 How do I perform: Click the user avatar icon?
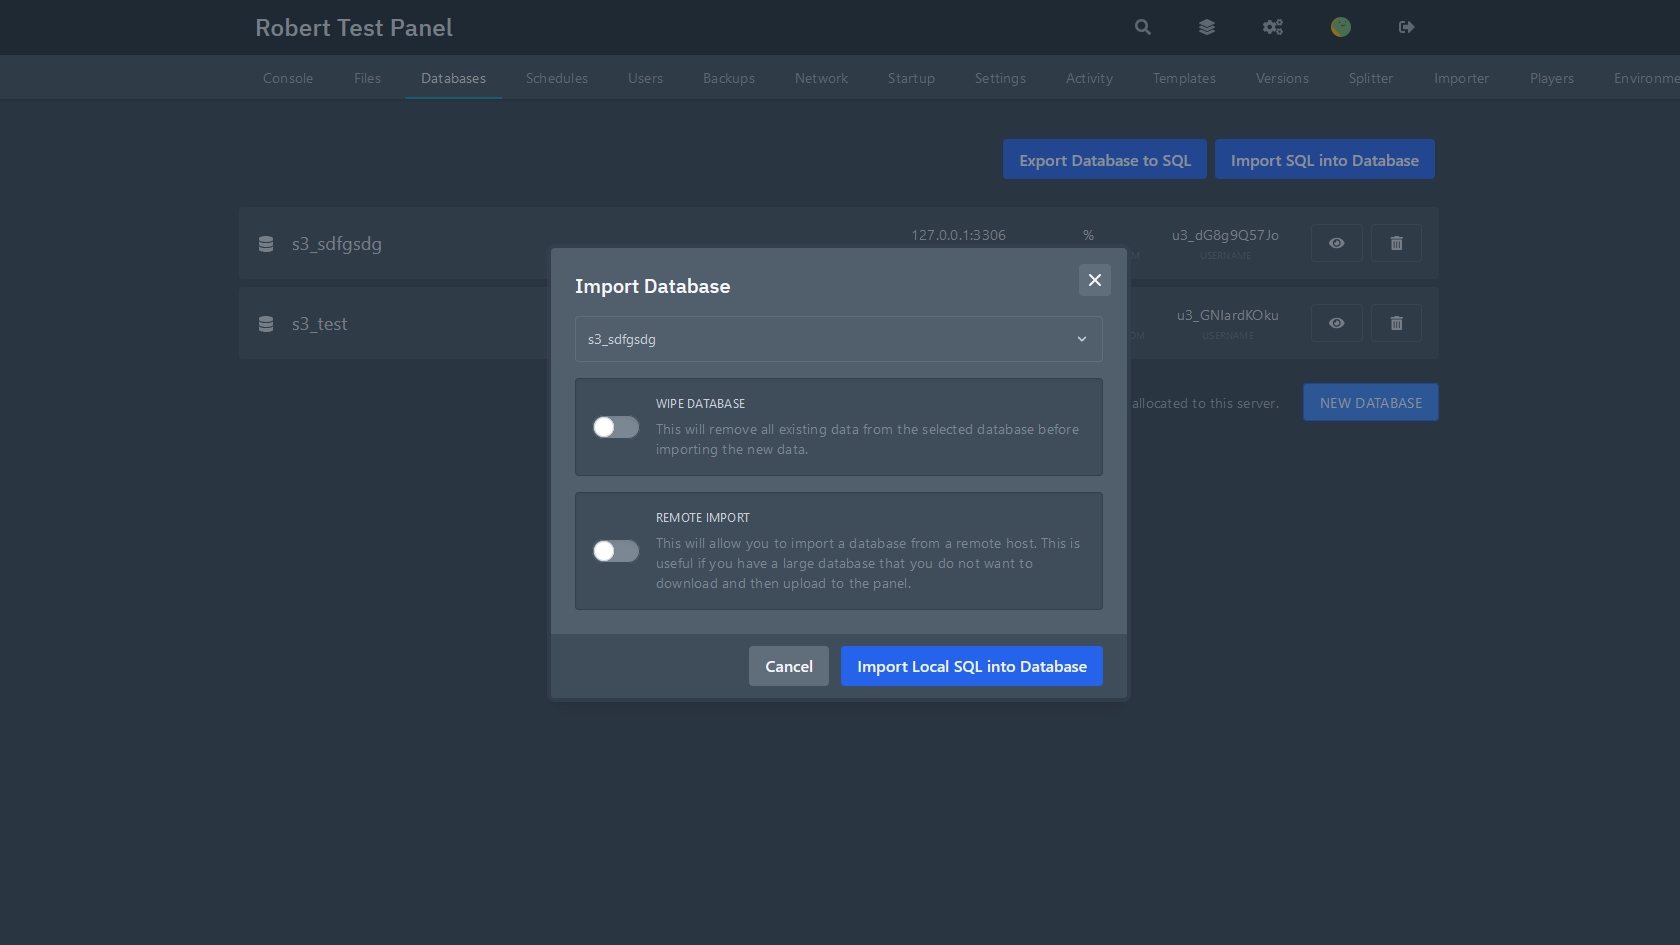(1340, 27)
